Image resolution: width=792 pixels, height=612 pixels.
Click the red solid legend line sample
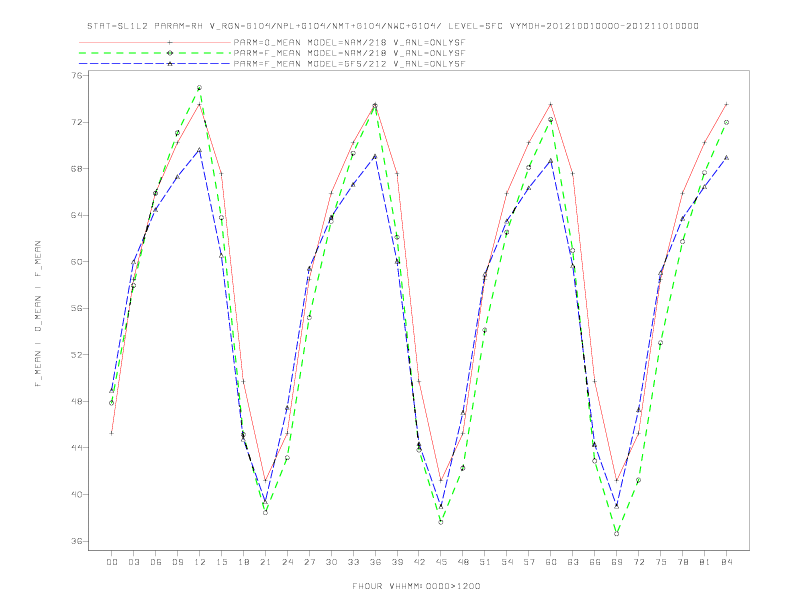(x=155, y=42)
